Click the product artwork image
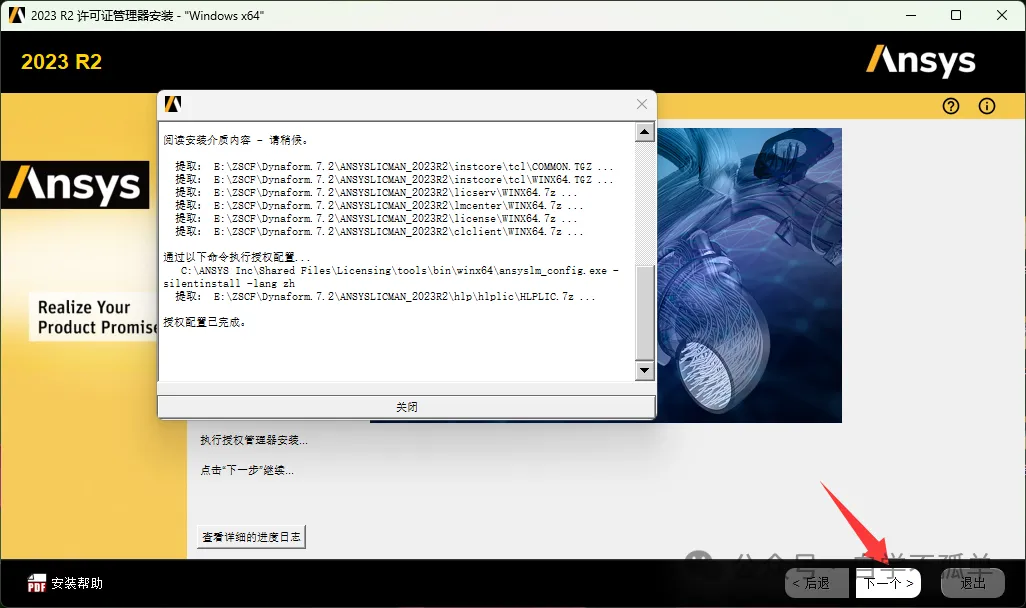The width and height of the screenshot is (1026, 608). coord(749,275)
